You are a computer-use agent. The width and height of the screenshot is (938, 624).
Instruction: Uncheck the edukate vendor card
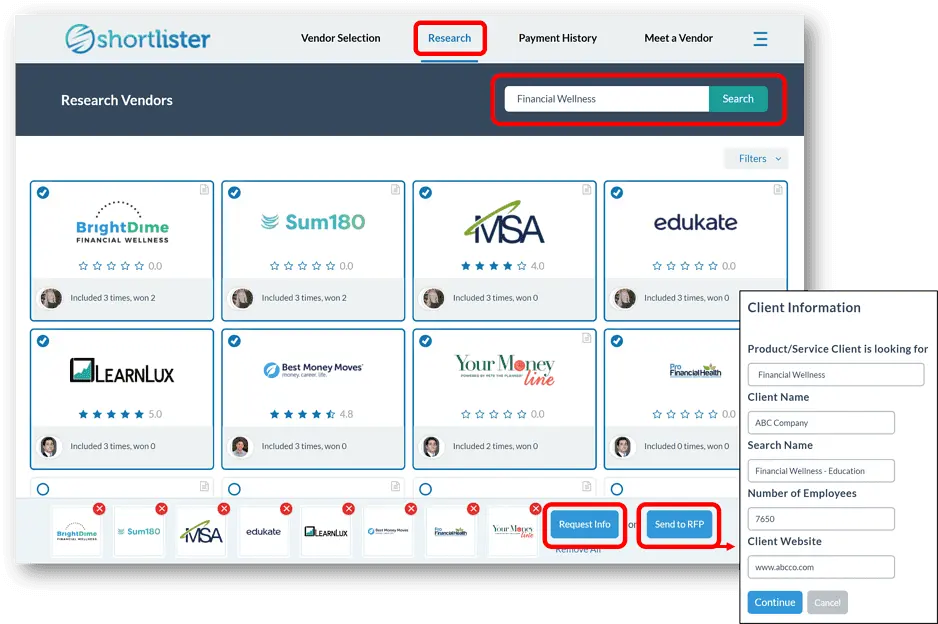point(617,193)
